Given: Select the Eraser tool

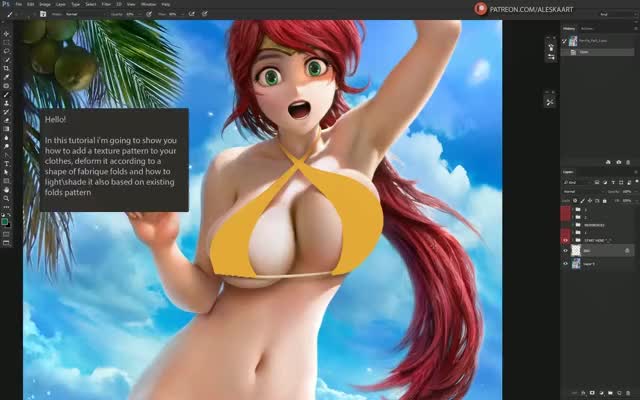Looking at the screenshot, I should click(6, 120).
